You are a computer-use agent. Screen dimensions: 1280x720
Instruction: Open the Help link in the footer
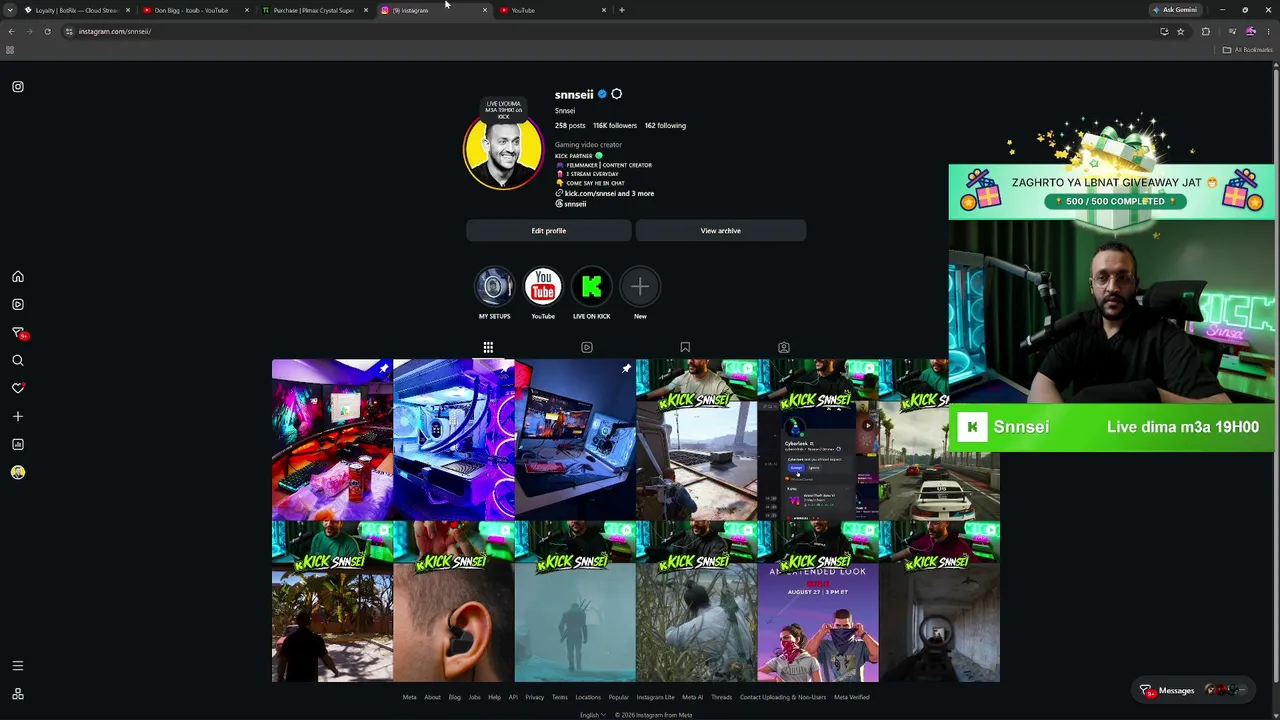point(494,698)
